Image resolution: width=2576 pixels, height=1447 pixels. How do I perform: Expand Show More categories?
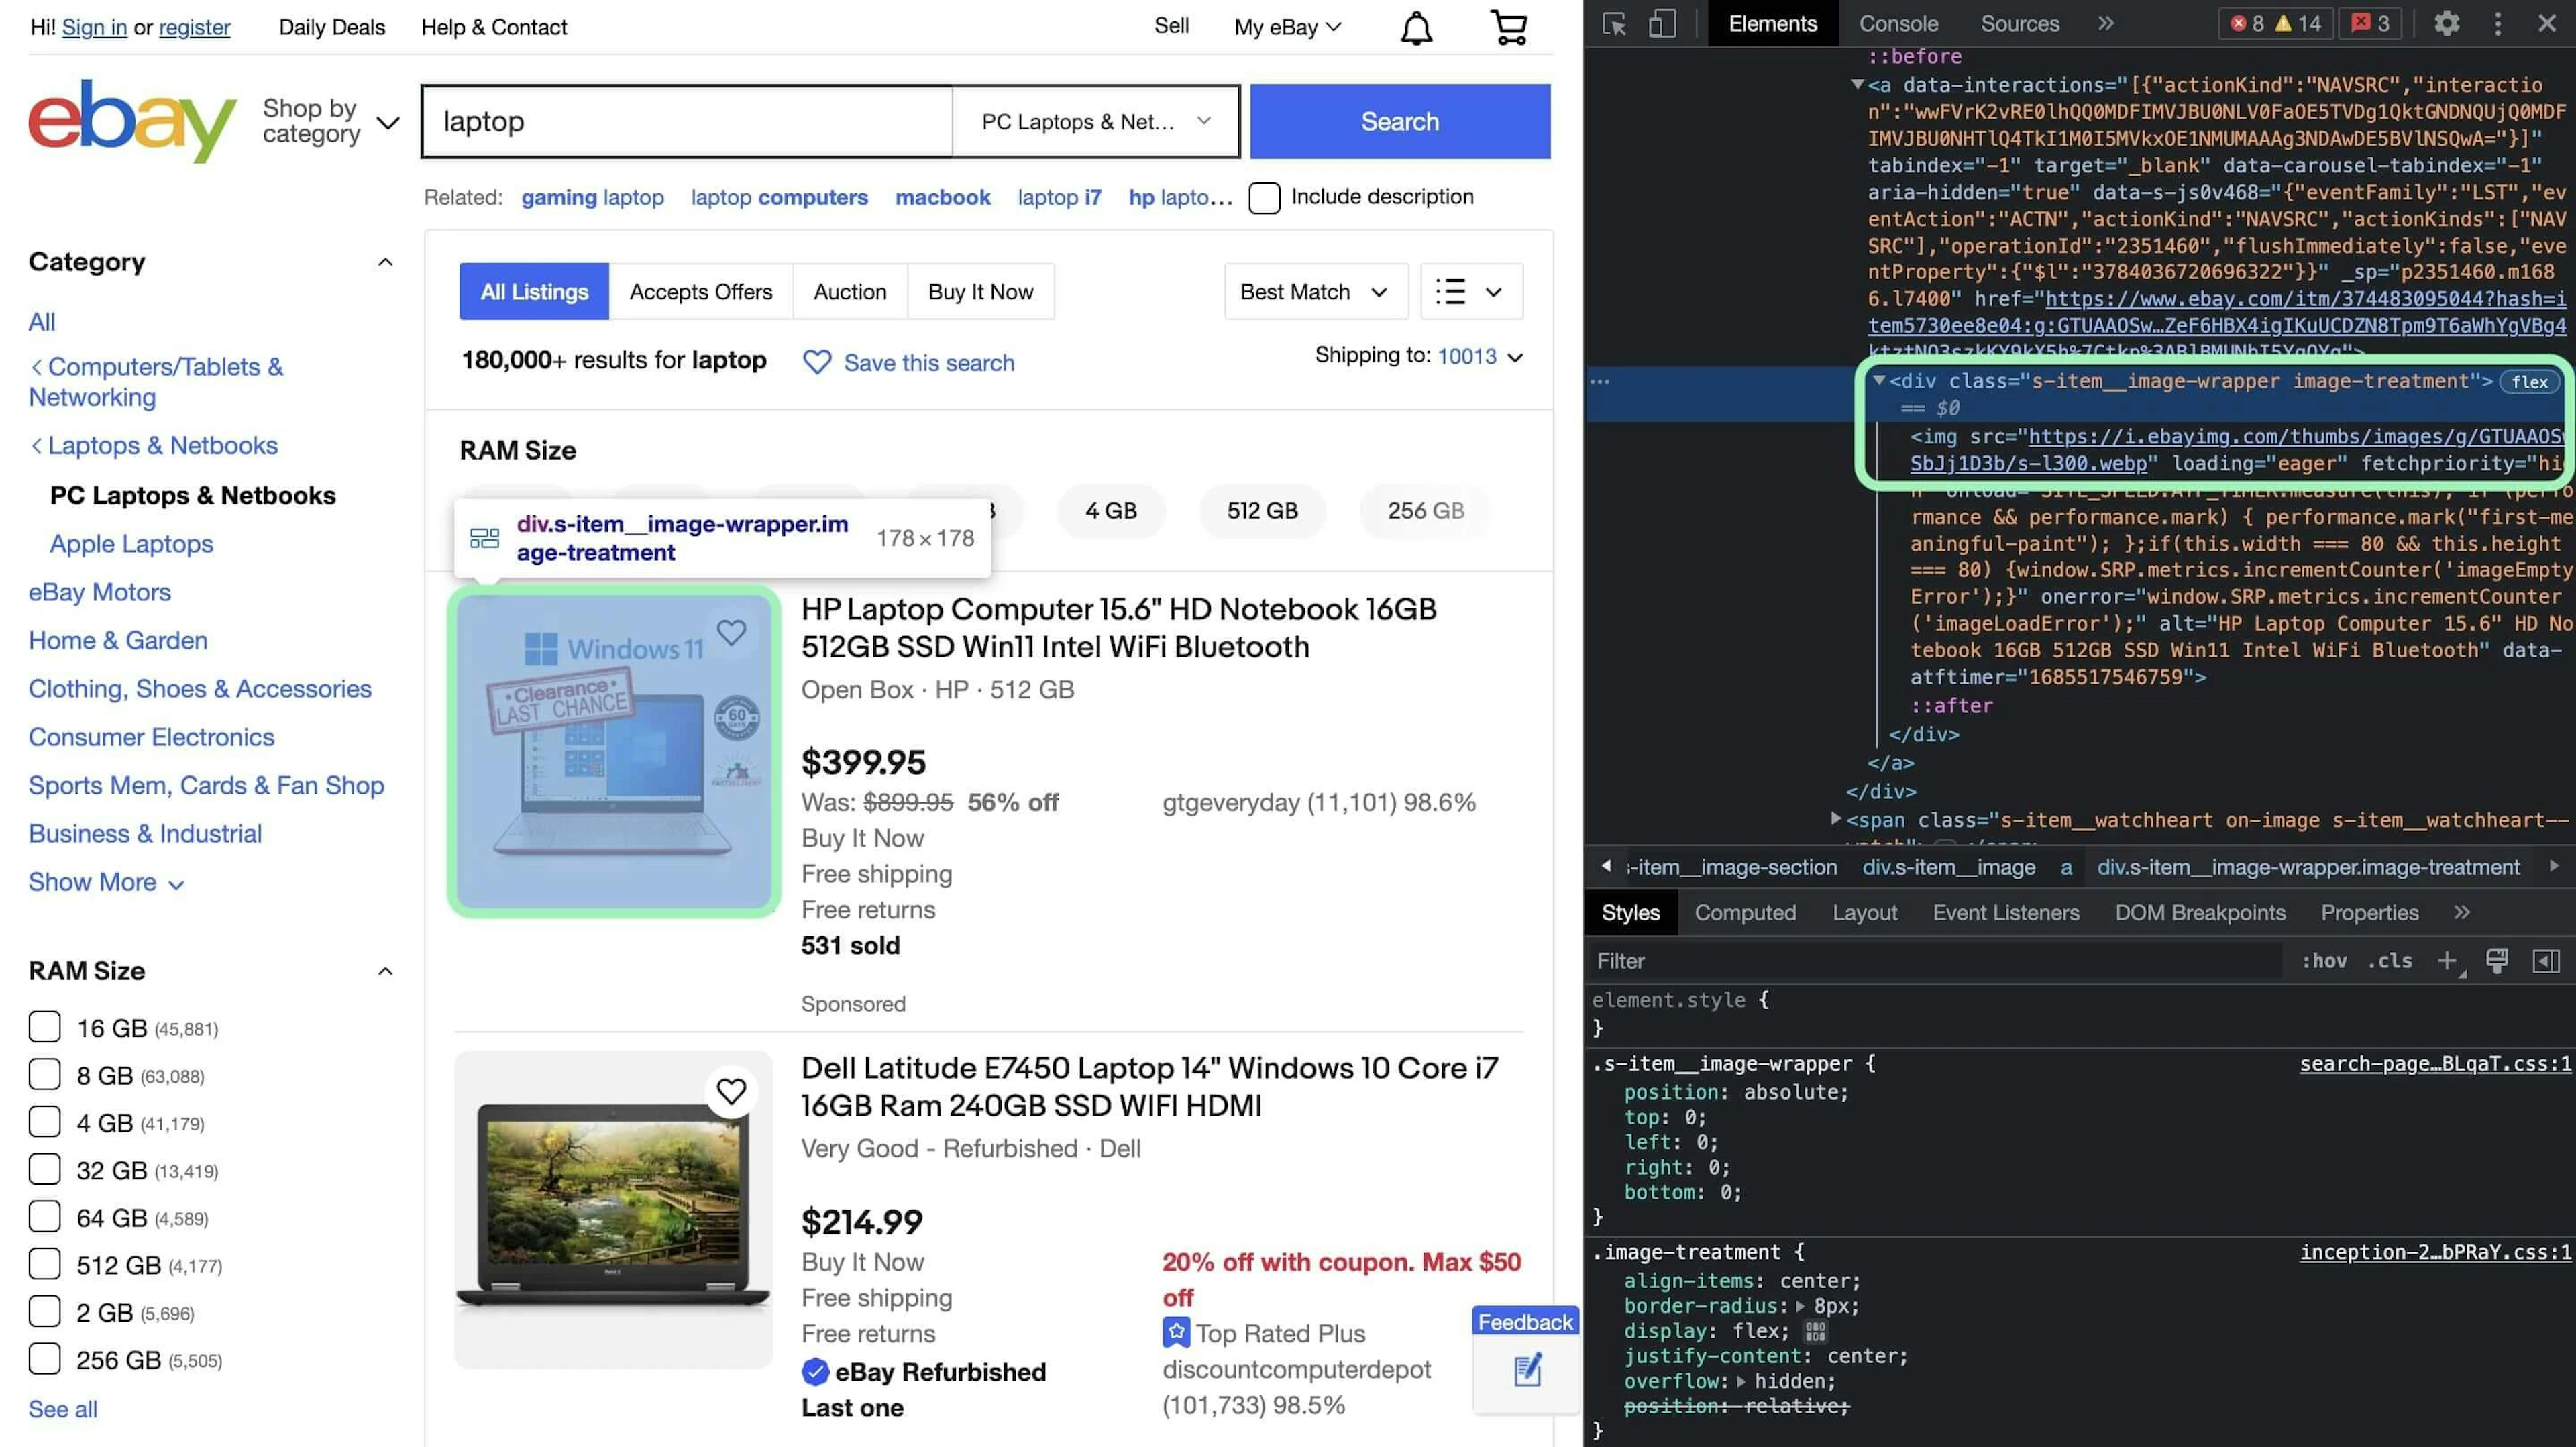(x=106, y=882)
